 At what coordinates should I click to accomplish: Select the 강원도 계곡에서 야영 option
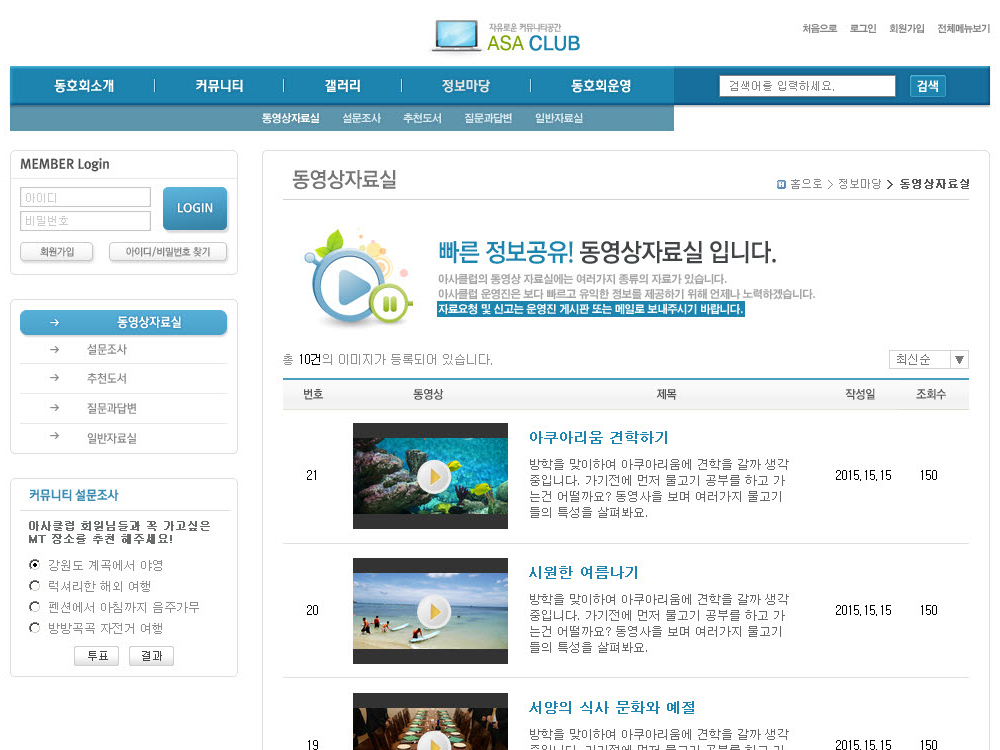click(35, 565)
